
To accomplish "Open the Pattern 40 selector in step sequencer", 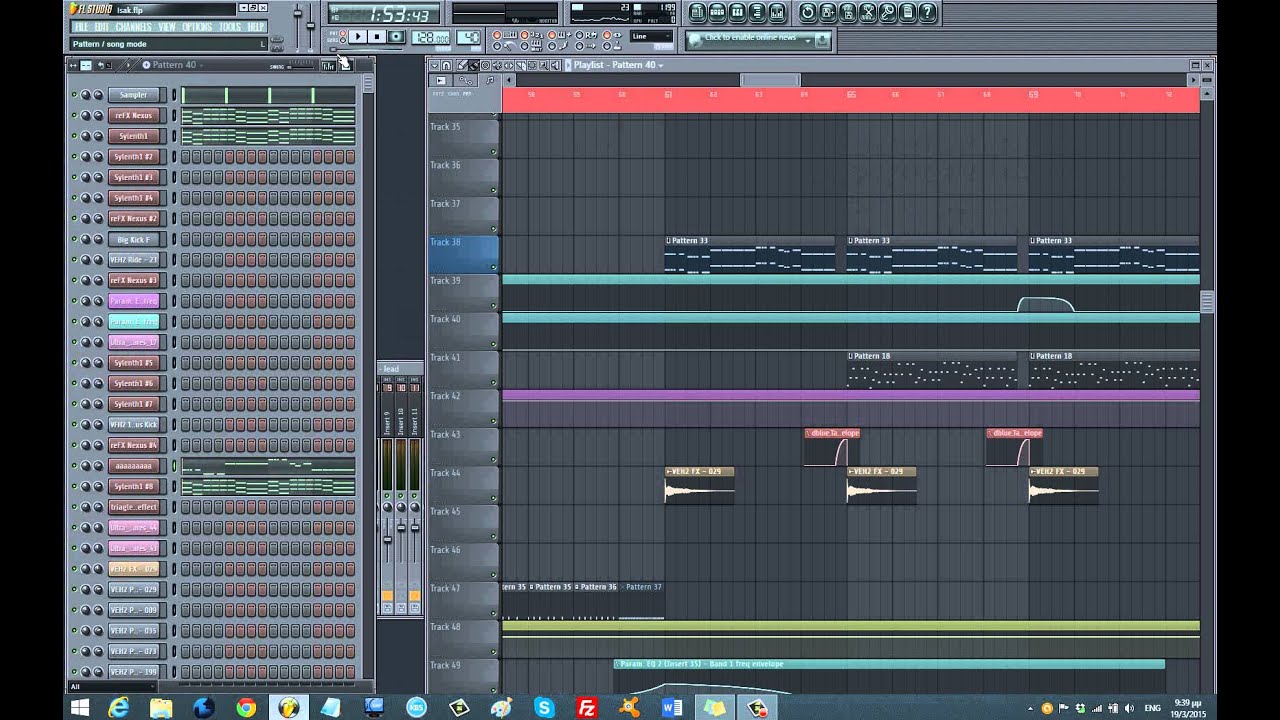I will click(174, 65).
